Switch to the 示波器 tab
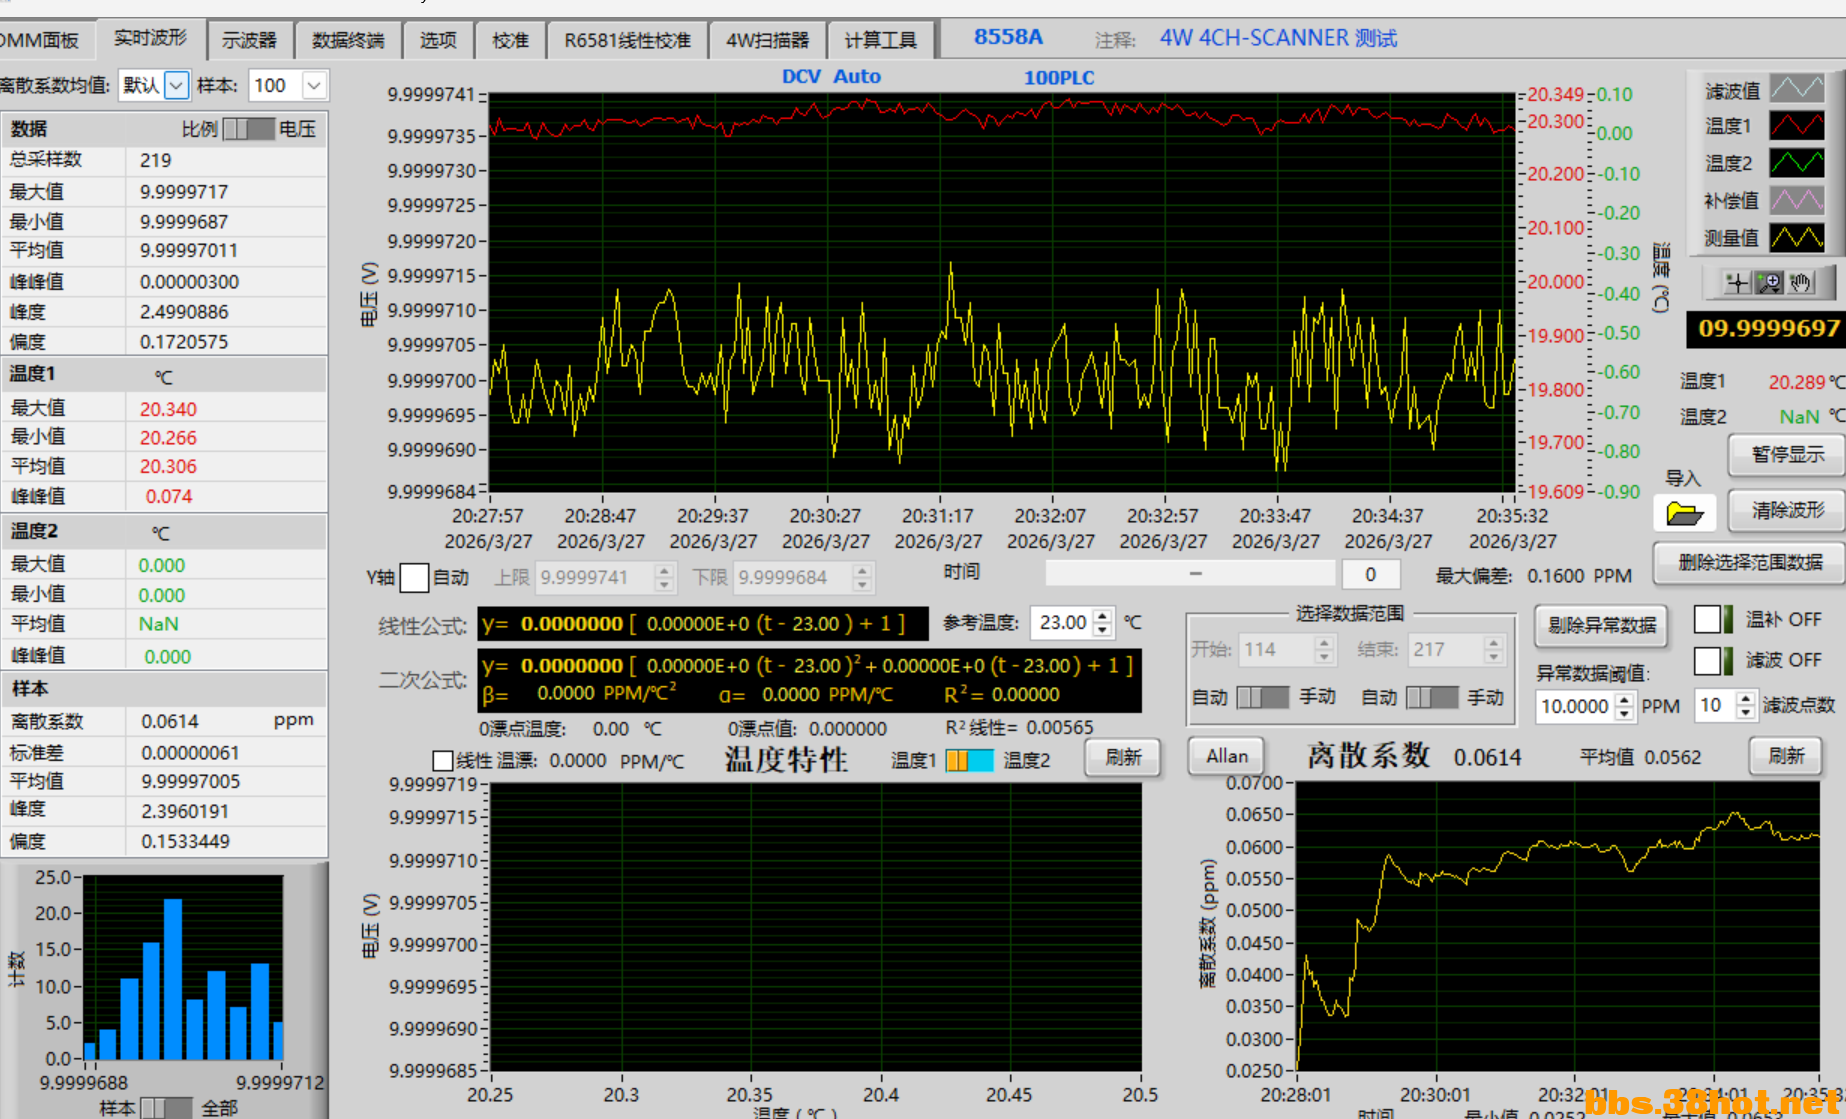Image resolution: width=1846 pixels, height=1119 pixels. pos(249,40)
